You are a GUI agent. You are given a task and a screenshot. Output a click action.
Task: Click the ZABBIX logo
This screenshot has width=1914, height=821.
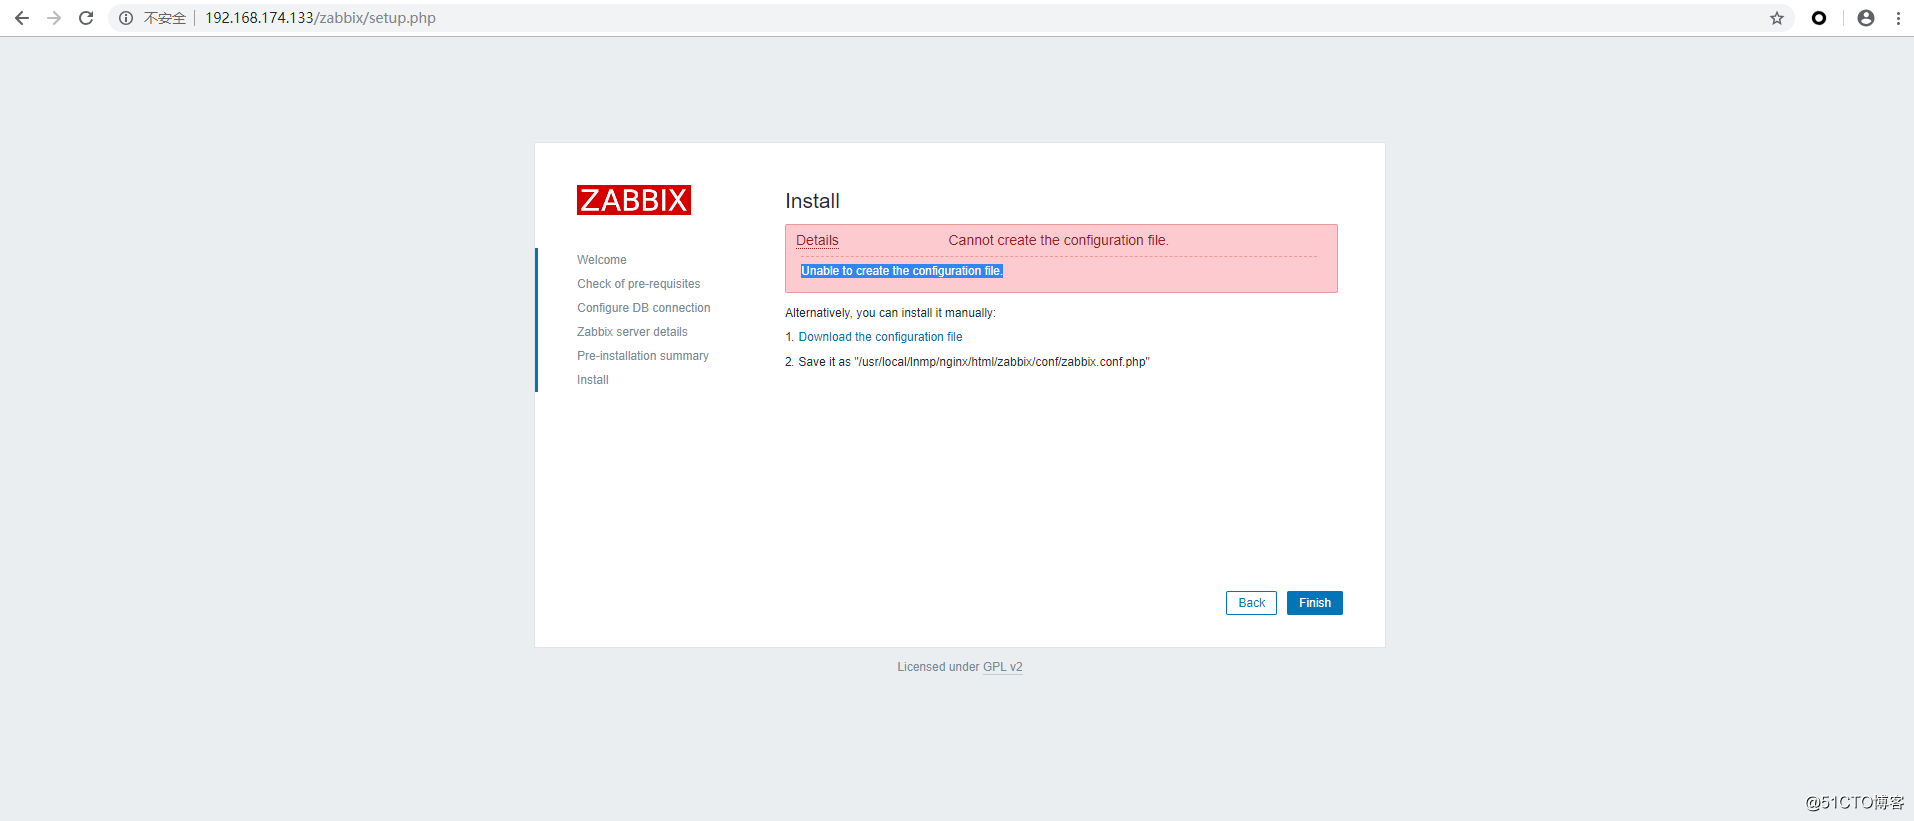coord(634,200)
